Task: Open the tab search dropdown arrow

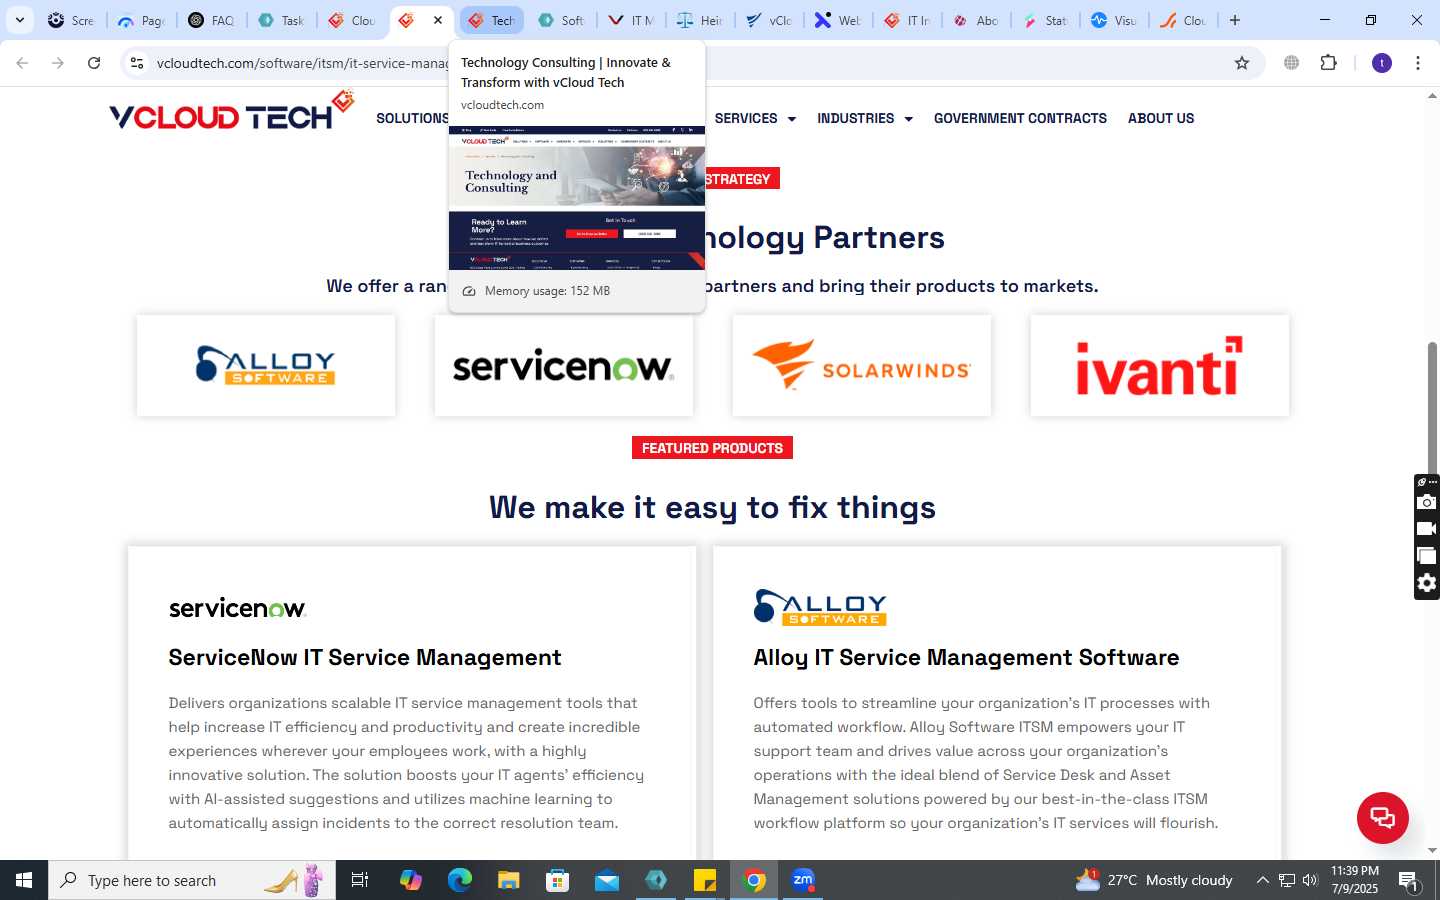Action: 19,20
